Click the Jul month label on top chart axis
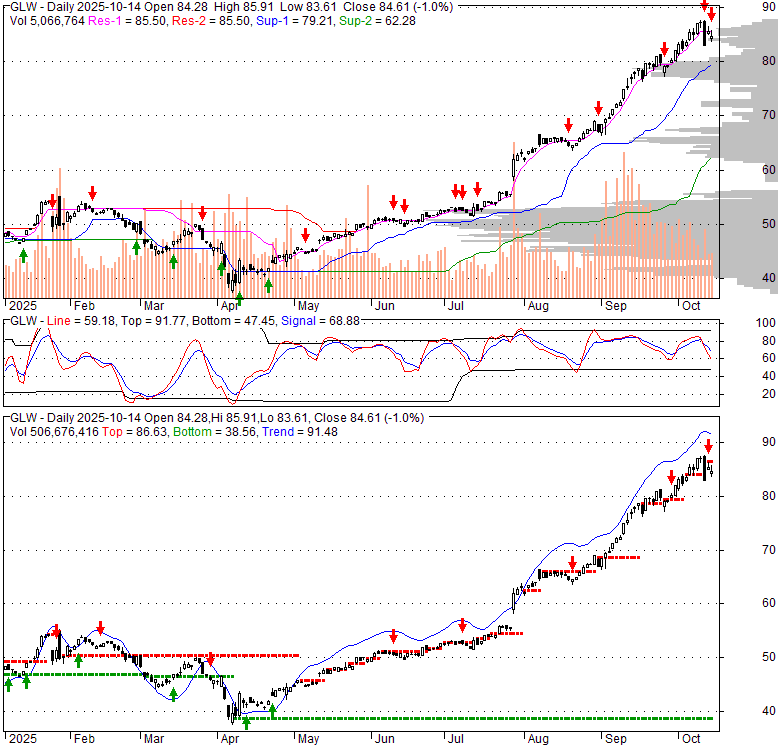Viewport: 780px width, 745px height. click(454, 306)
